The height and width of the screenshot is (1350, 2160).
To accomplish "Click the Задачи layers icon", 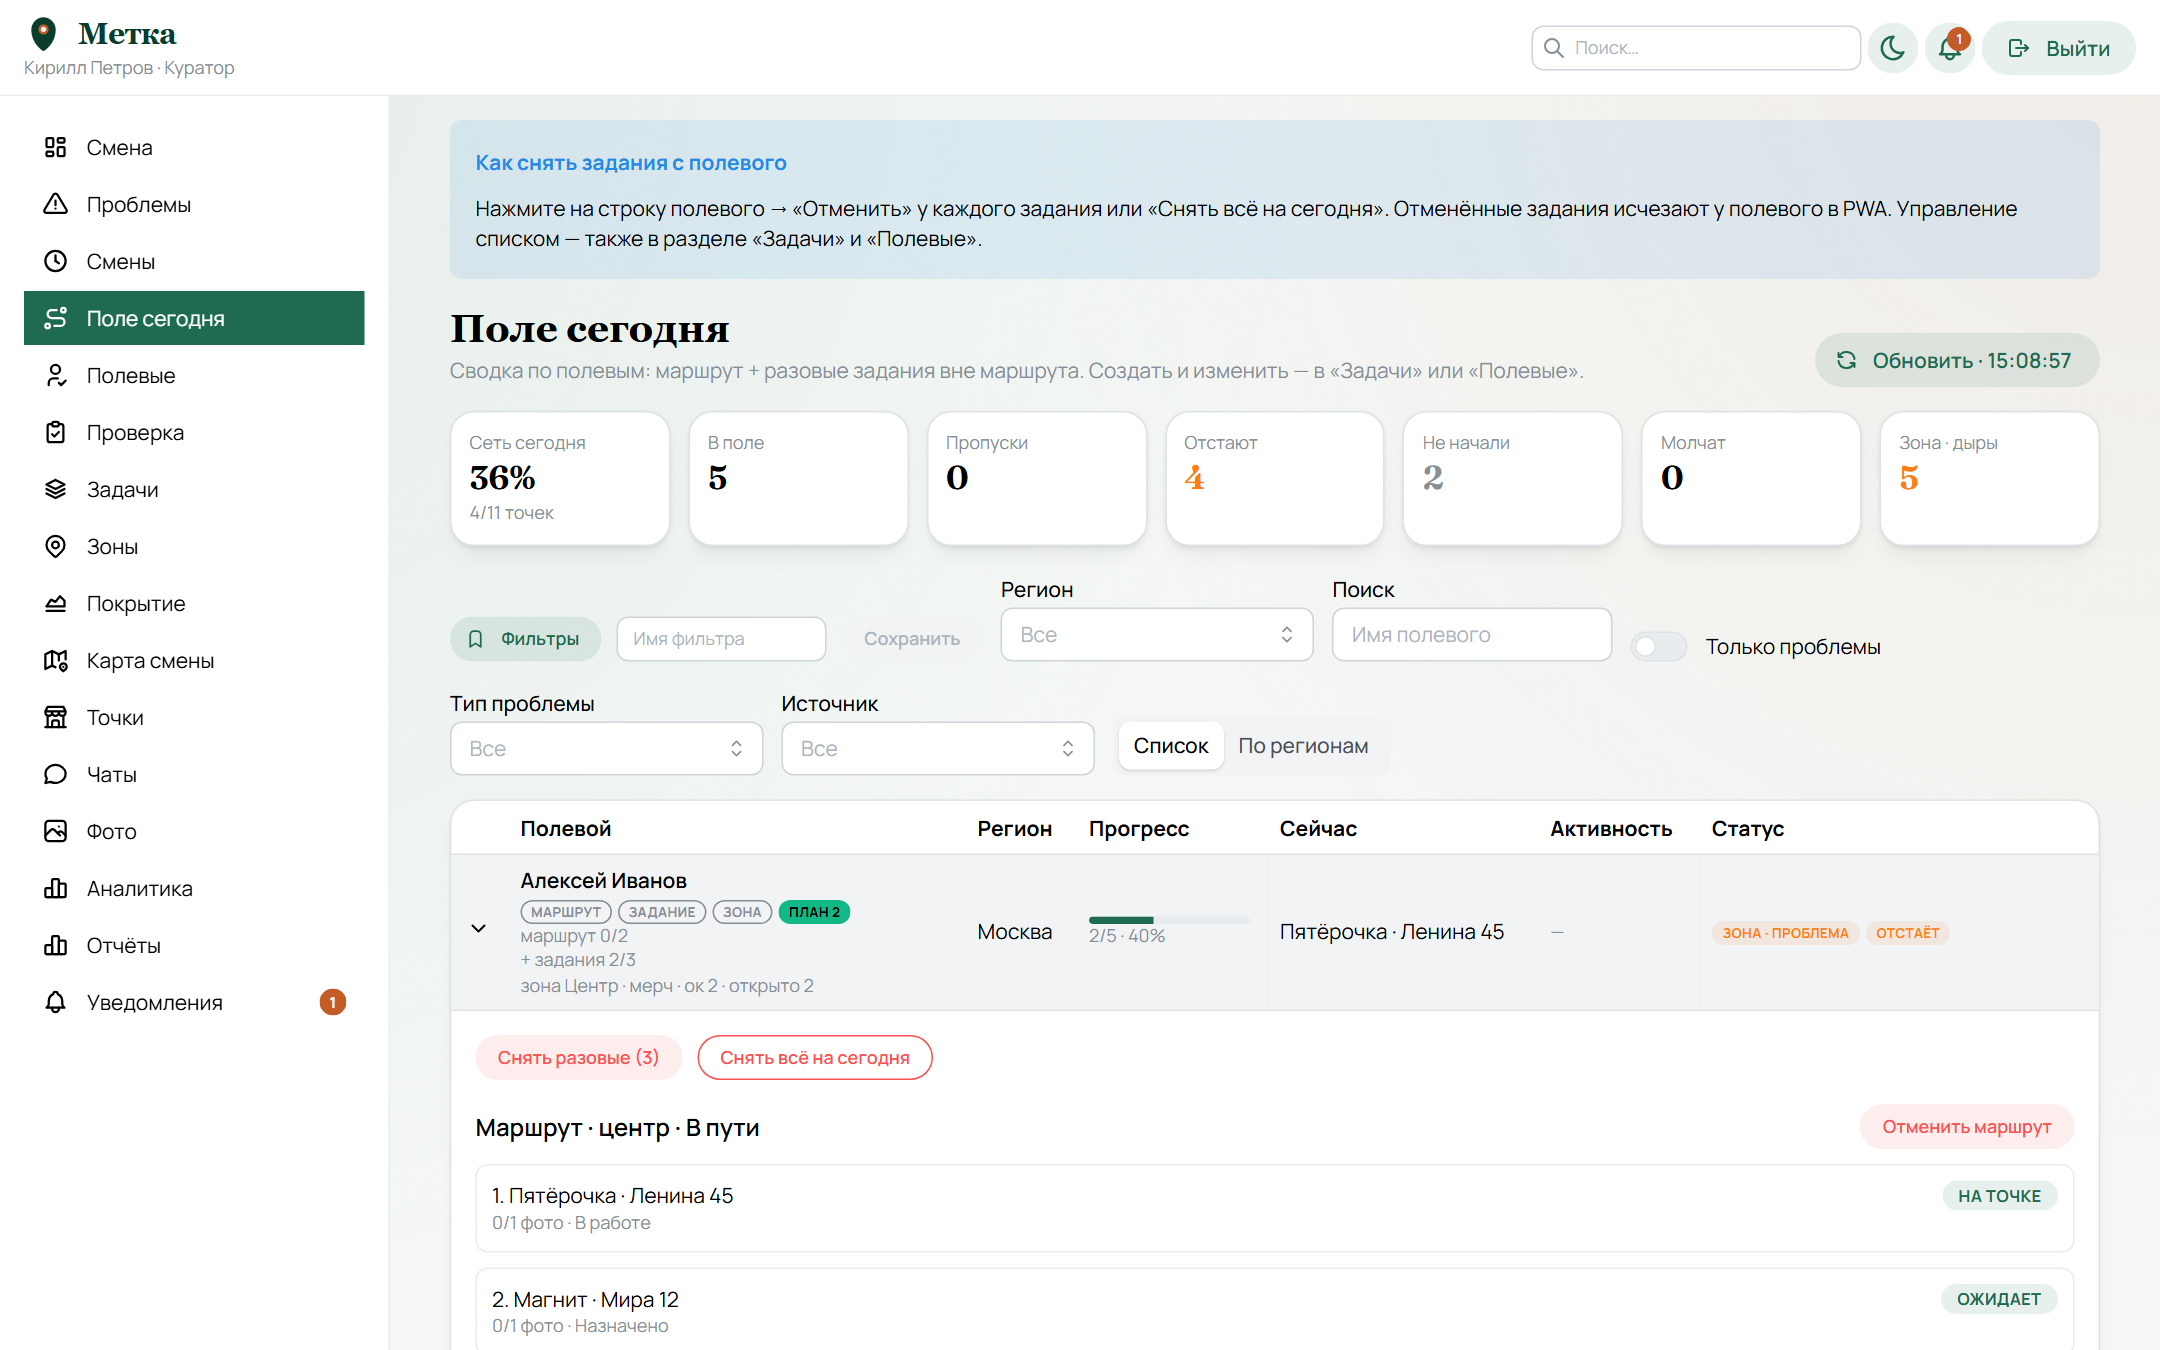I will [x=55, y=490].
